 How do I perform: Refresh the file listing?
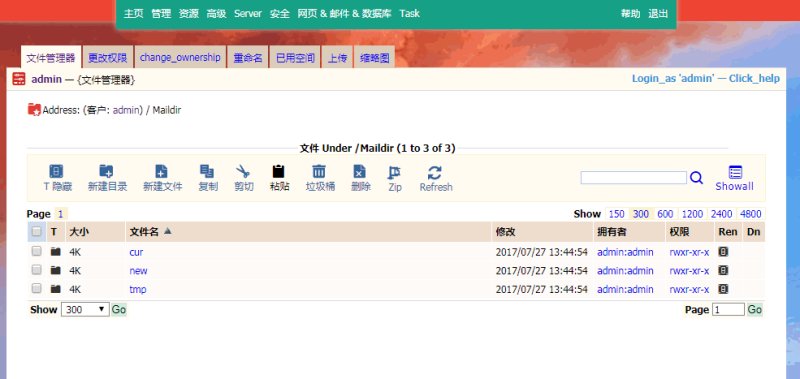(x=435, y=172)
